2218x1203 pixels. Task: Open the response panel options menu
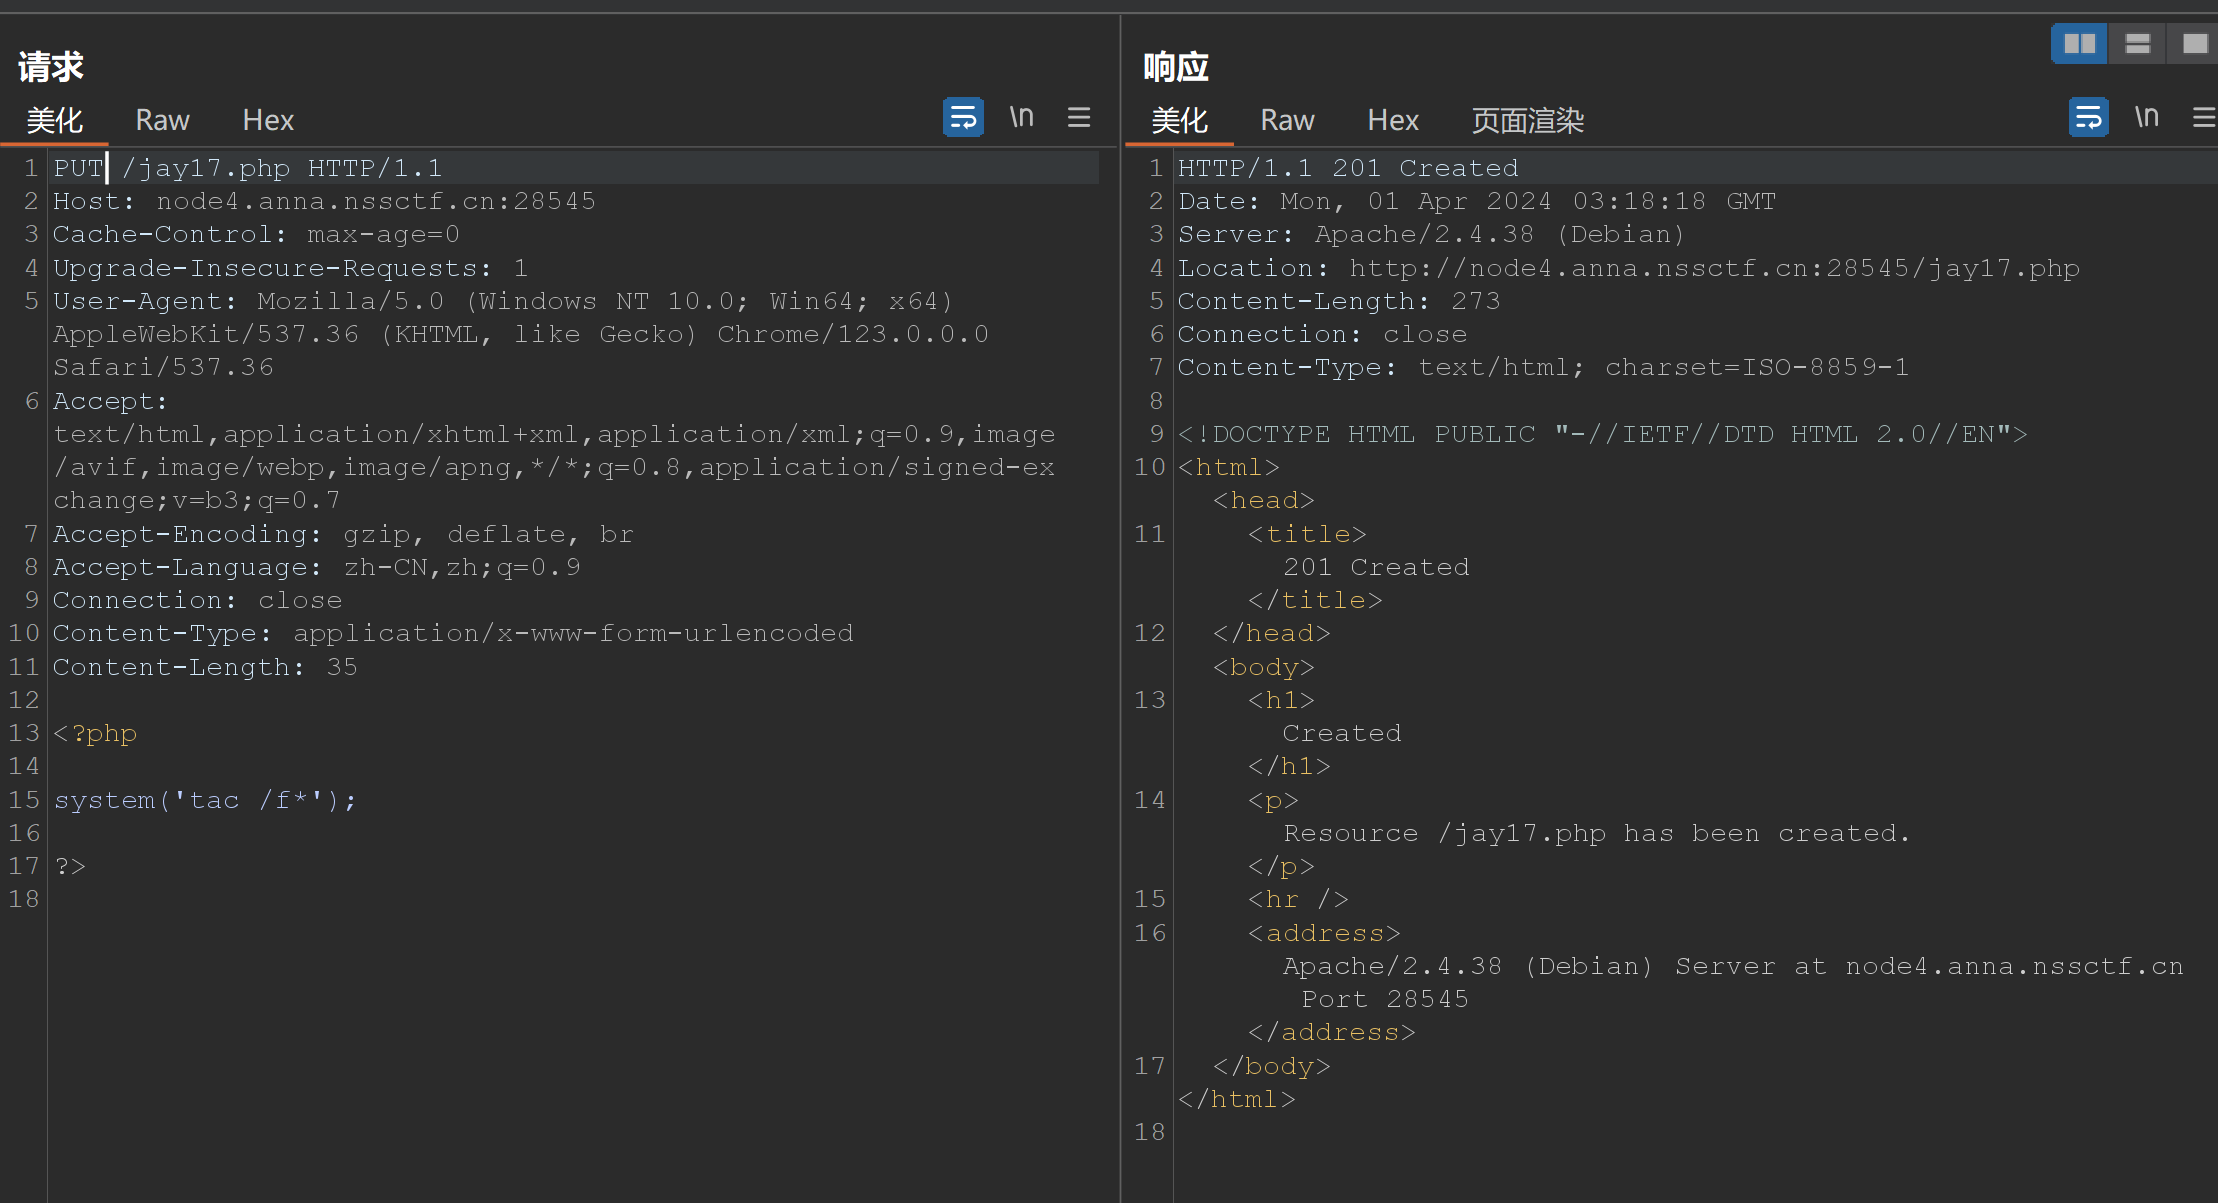click(2204, 118)
